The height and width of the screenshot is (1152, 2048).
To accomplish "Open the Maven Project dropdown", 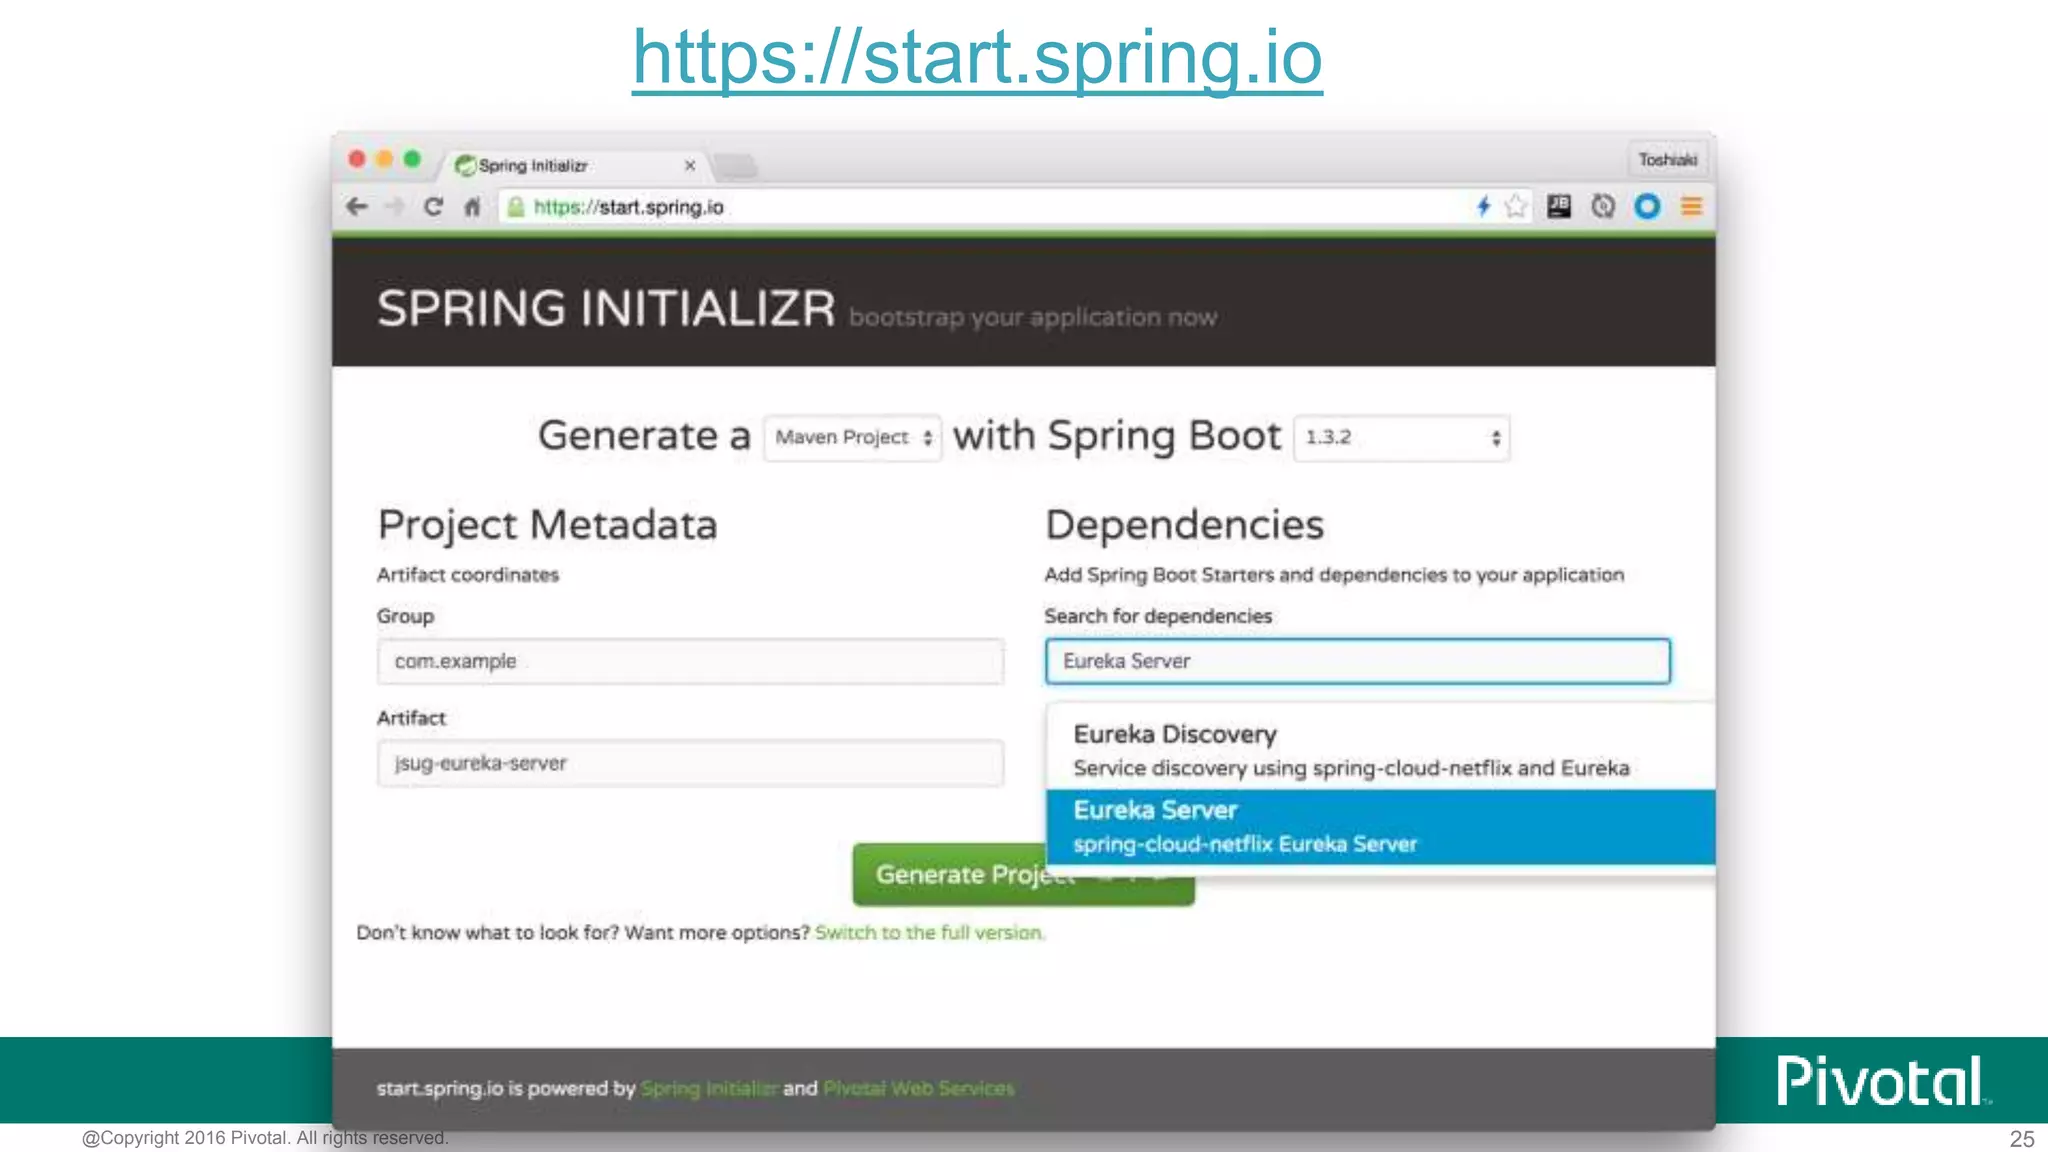I will [852, 438].
